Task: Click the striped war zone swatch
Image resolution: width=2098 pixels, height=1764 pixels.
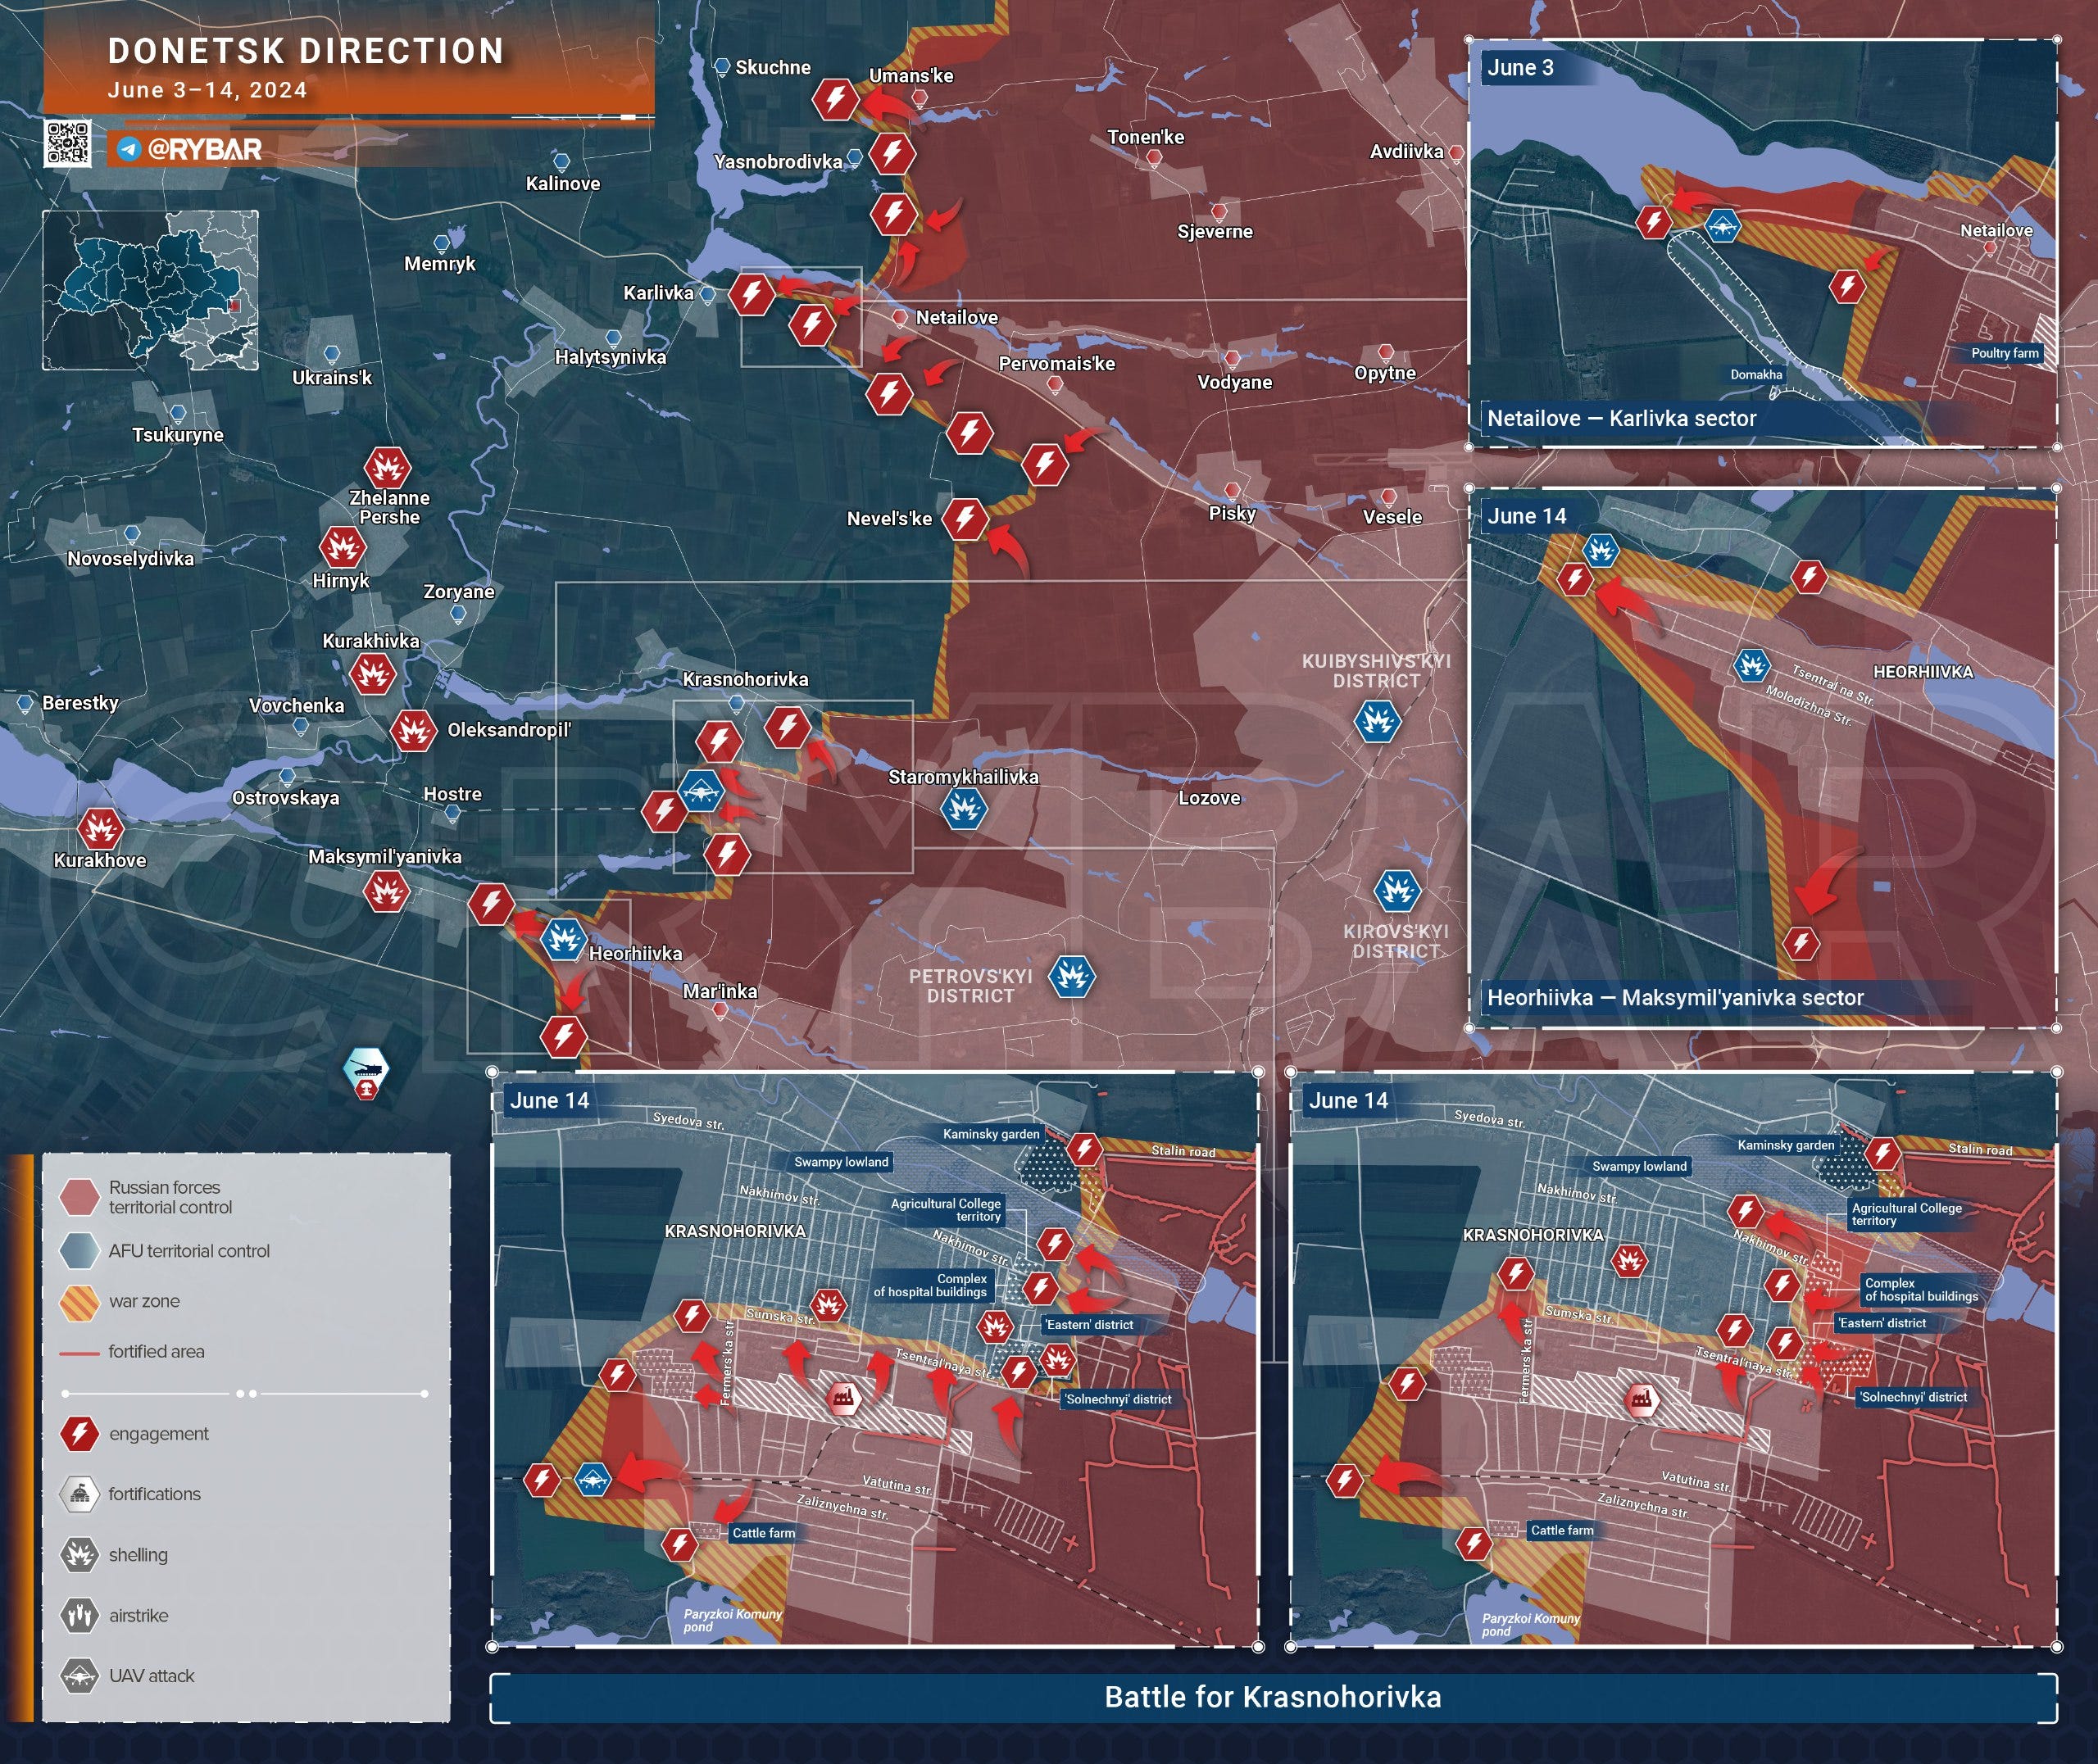Action: [79, 1302]
